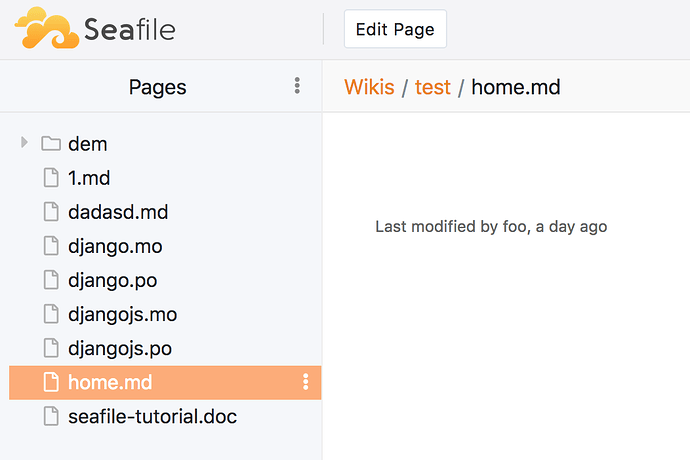Open django.po from the file list
This screenshot has height=460, width=690.
tap(112, 280)
